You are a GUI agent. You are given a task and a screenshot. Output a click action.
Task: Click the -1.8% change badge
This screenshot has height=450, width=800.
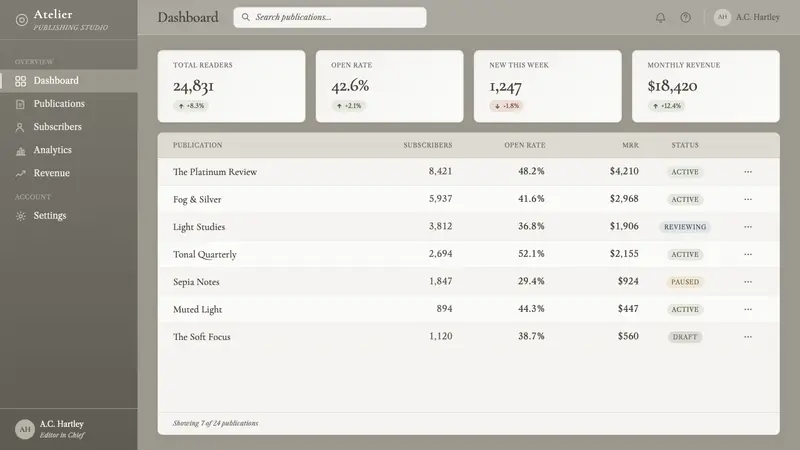tap(507, 106)
